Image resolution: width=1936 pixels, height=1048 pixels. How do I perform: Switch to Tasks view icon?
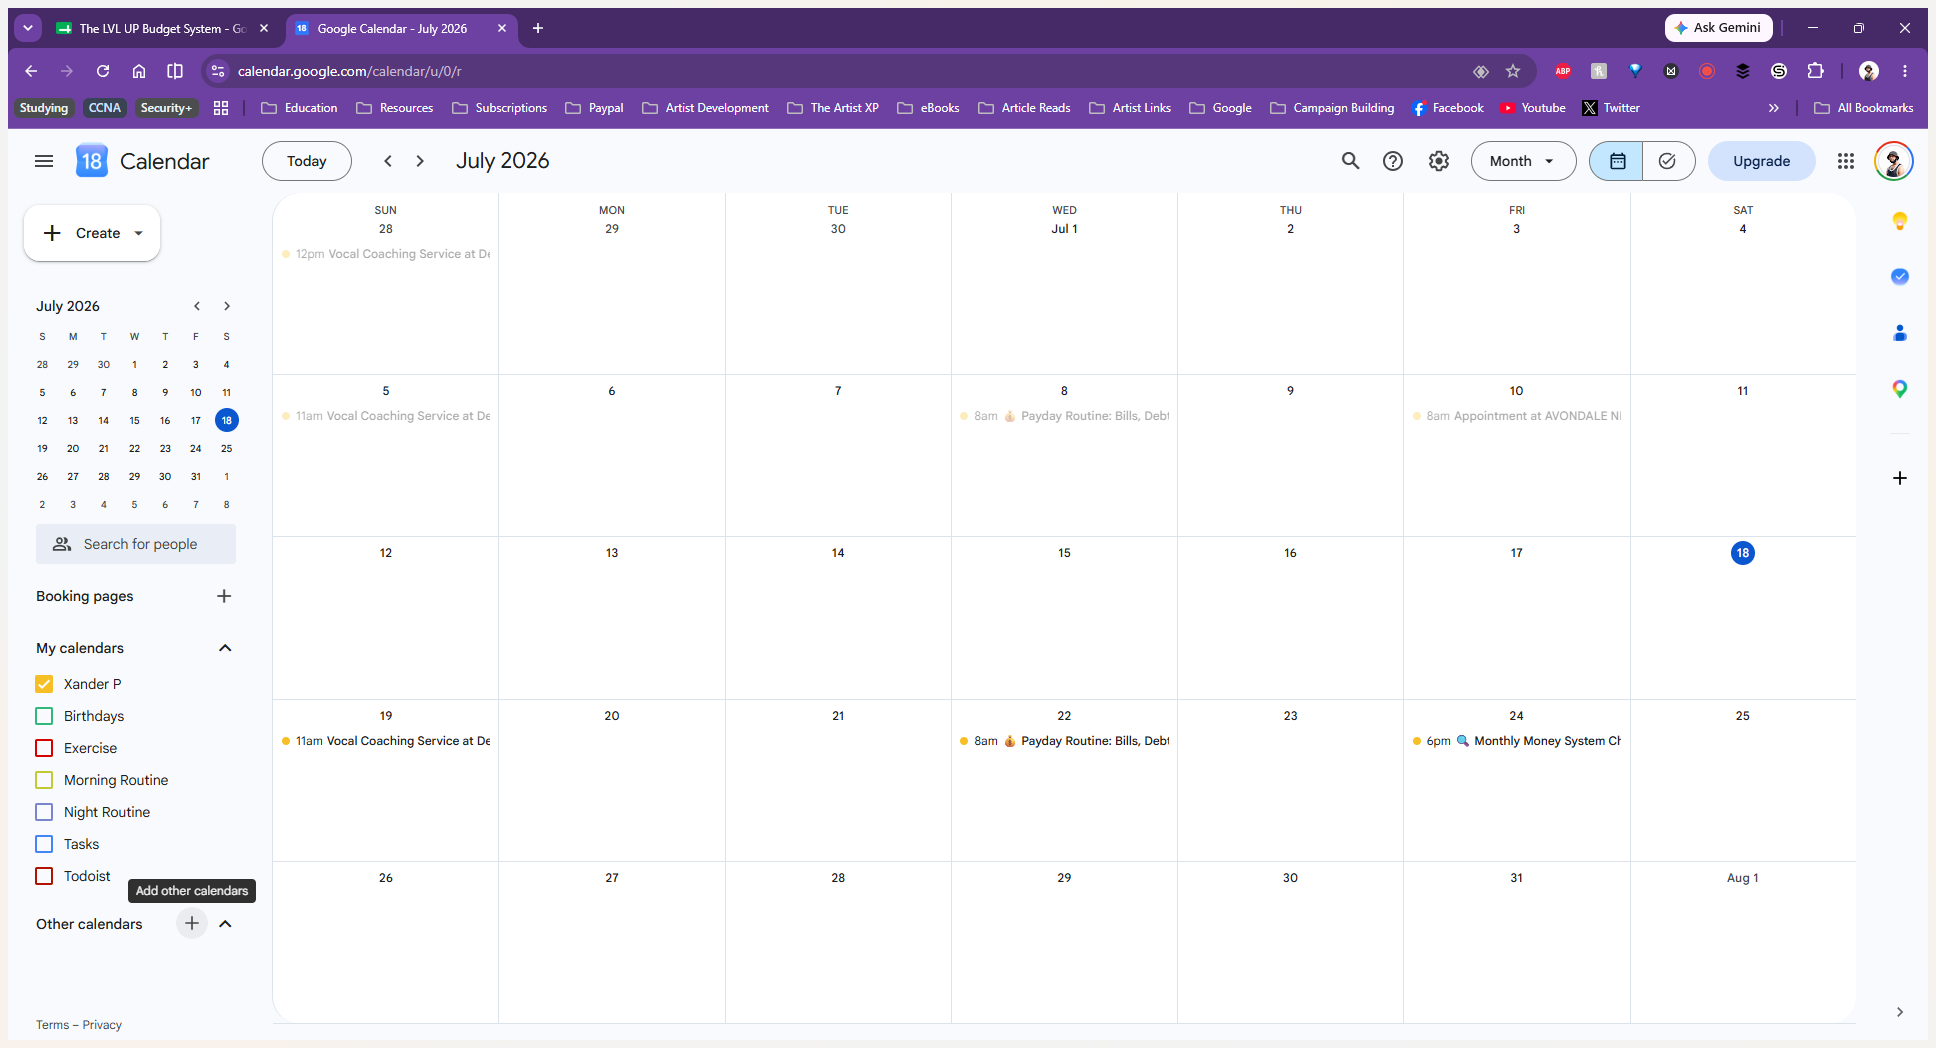pos(1667,161)
